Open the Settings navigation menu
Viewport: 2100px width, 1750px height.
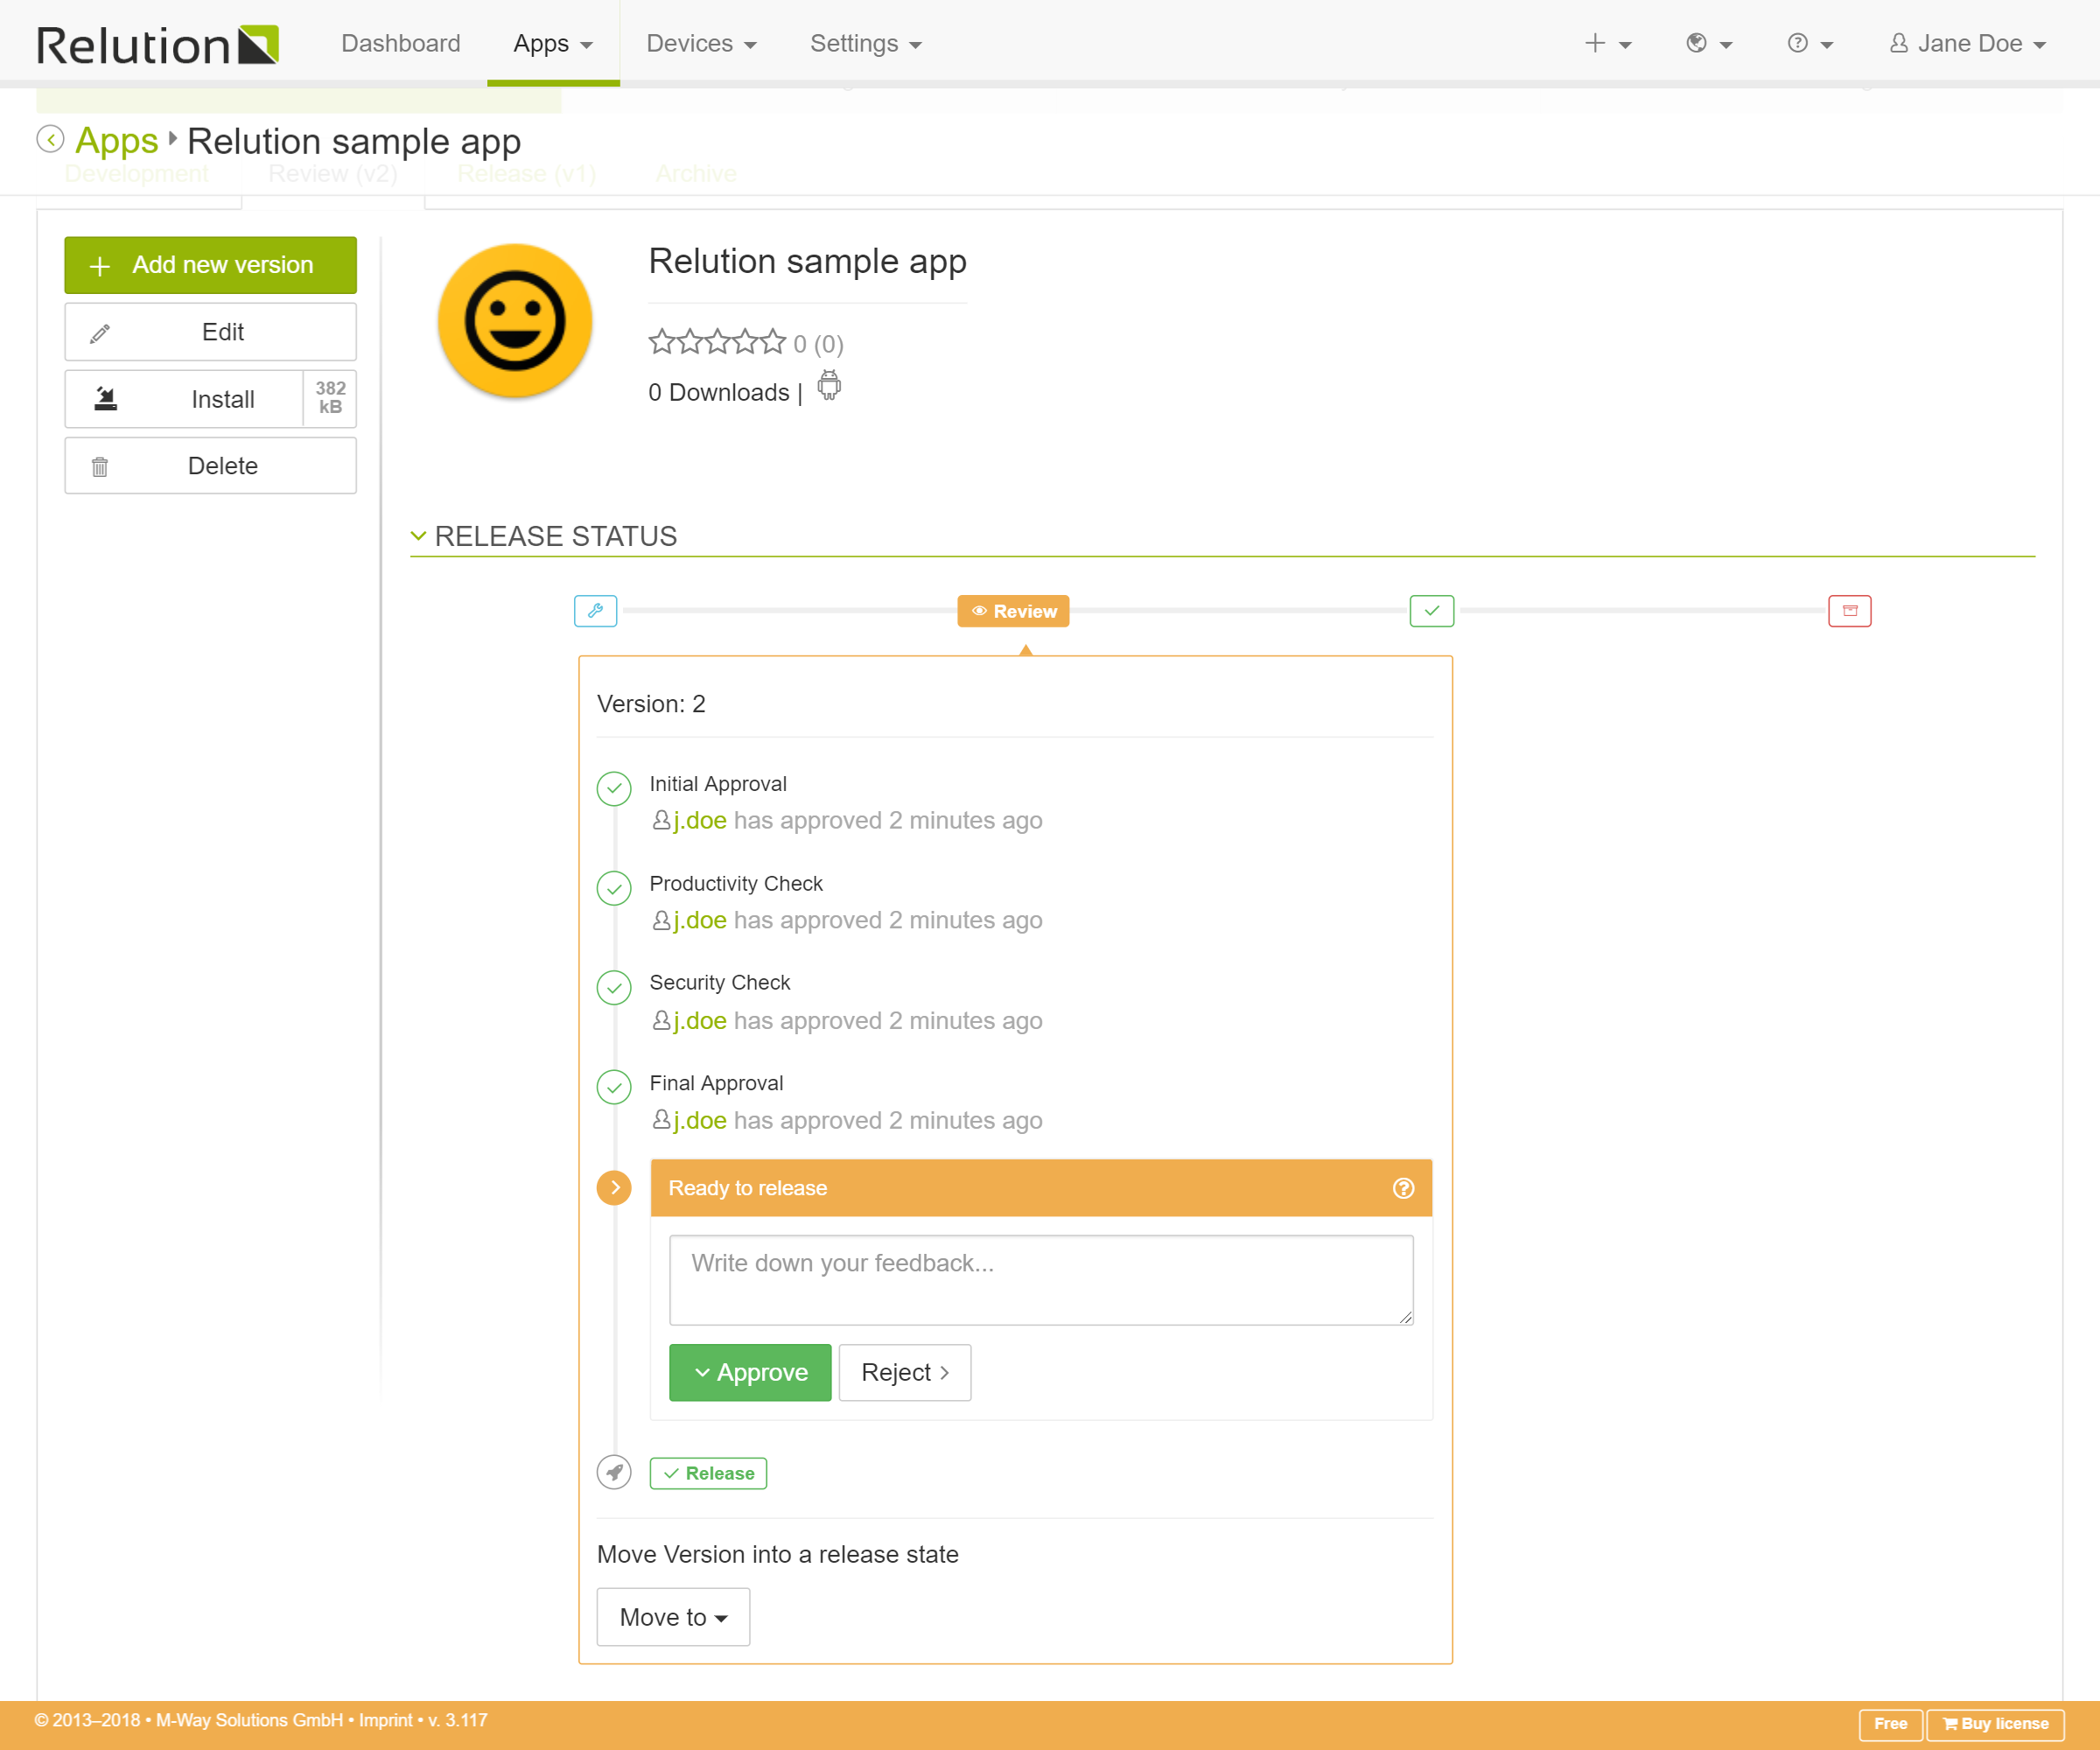(x=866, y=44)
